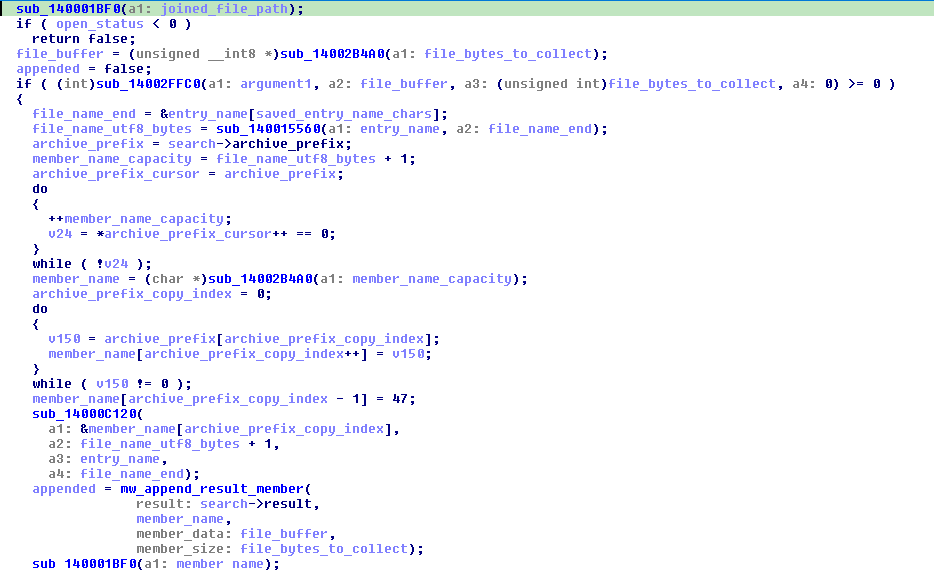Select 'archive_prefix_copy_index = 0;' variable name
The width and height of the screenshot is (934, 570).
pos(132,294)
